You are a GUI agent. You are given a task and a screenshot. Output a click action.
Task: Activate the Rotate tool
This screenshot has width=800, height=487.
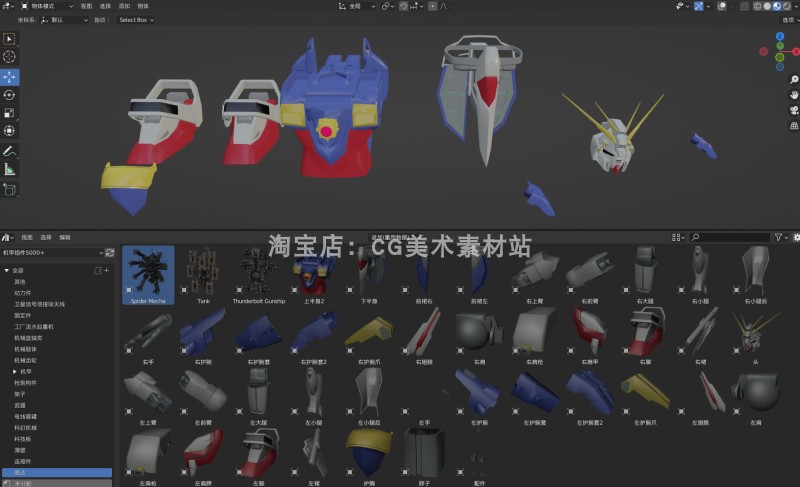[9, 95]
